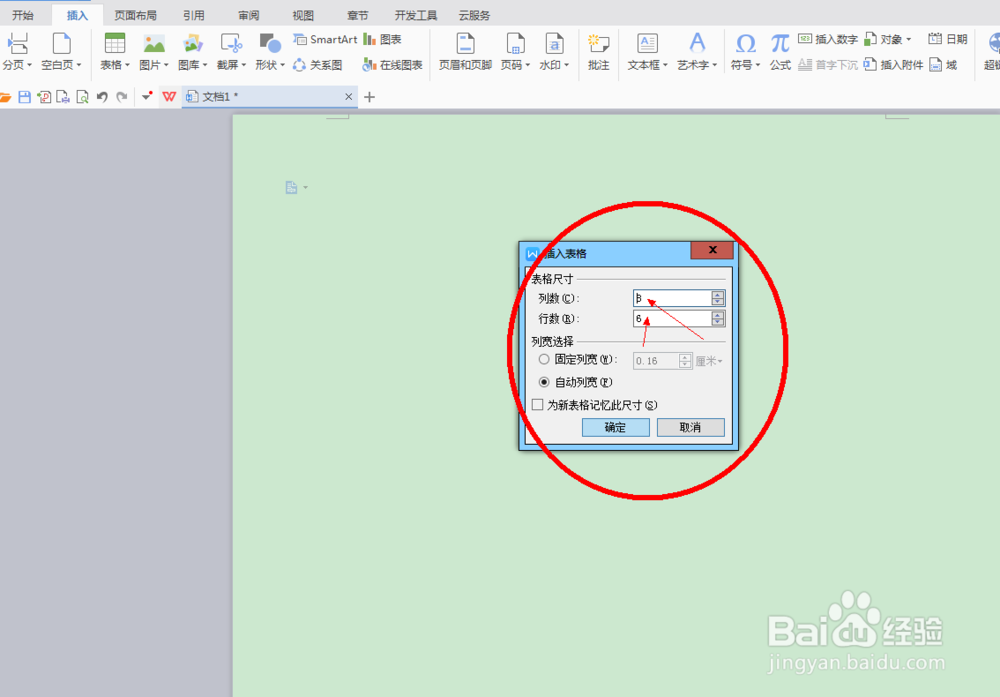Expand the 截屏 dropdown arrow
Viewport: 1000px width, 697px height.
[x=244, y=65]
